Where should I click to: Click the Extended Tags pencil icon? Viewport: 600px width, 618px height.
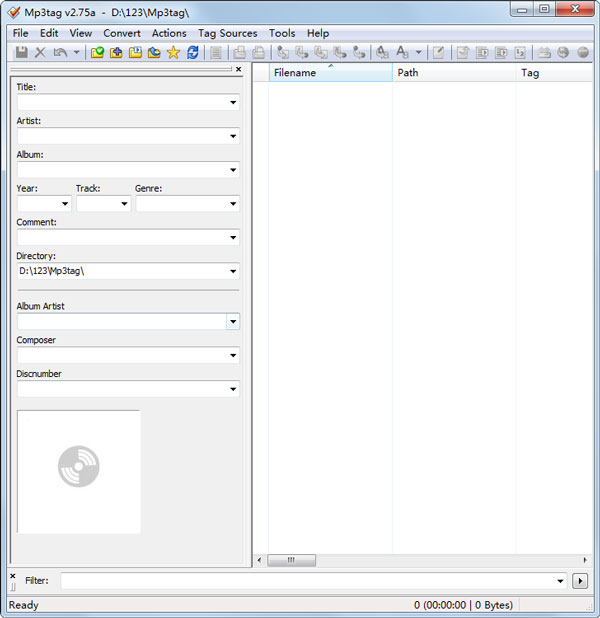click(x=438, y=52)
